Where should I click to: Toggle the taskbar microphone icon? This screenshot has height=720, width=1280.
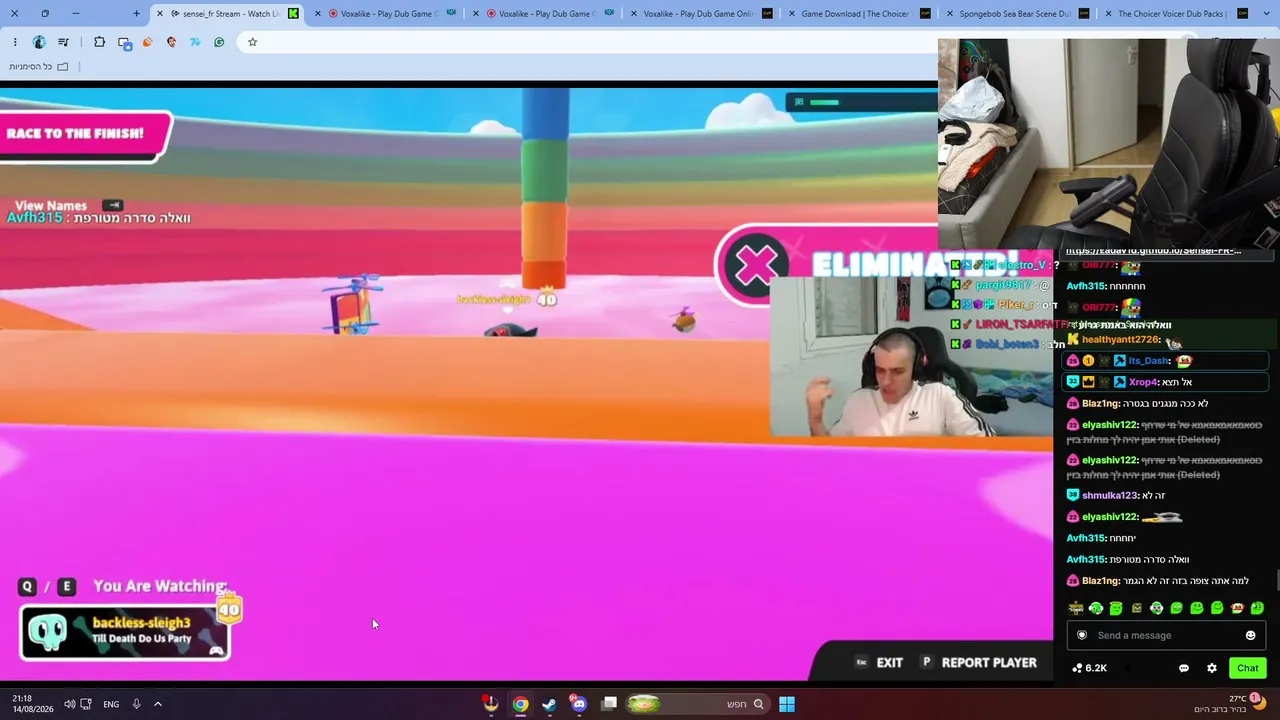pyautogui.click(x=136, y=704)
